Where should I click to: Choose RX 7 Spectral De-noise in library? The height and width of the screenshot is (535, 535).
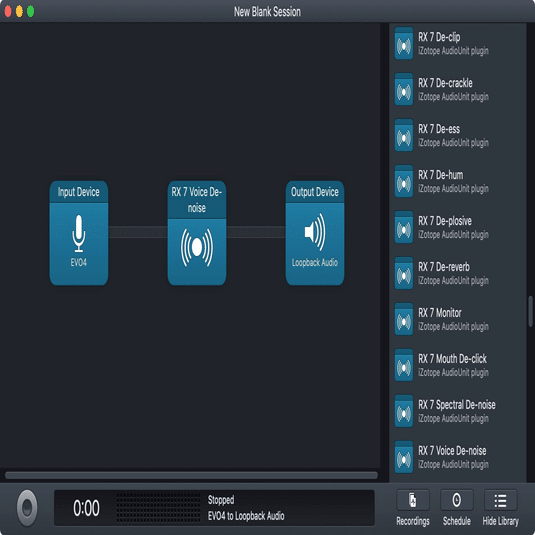pos(445,411)
